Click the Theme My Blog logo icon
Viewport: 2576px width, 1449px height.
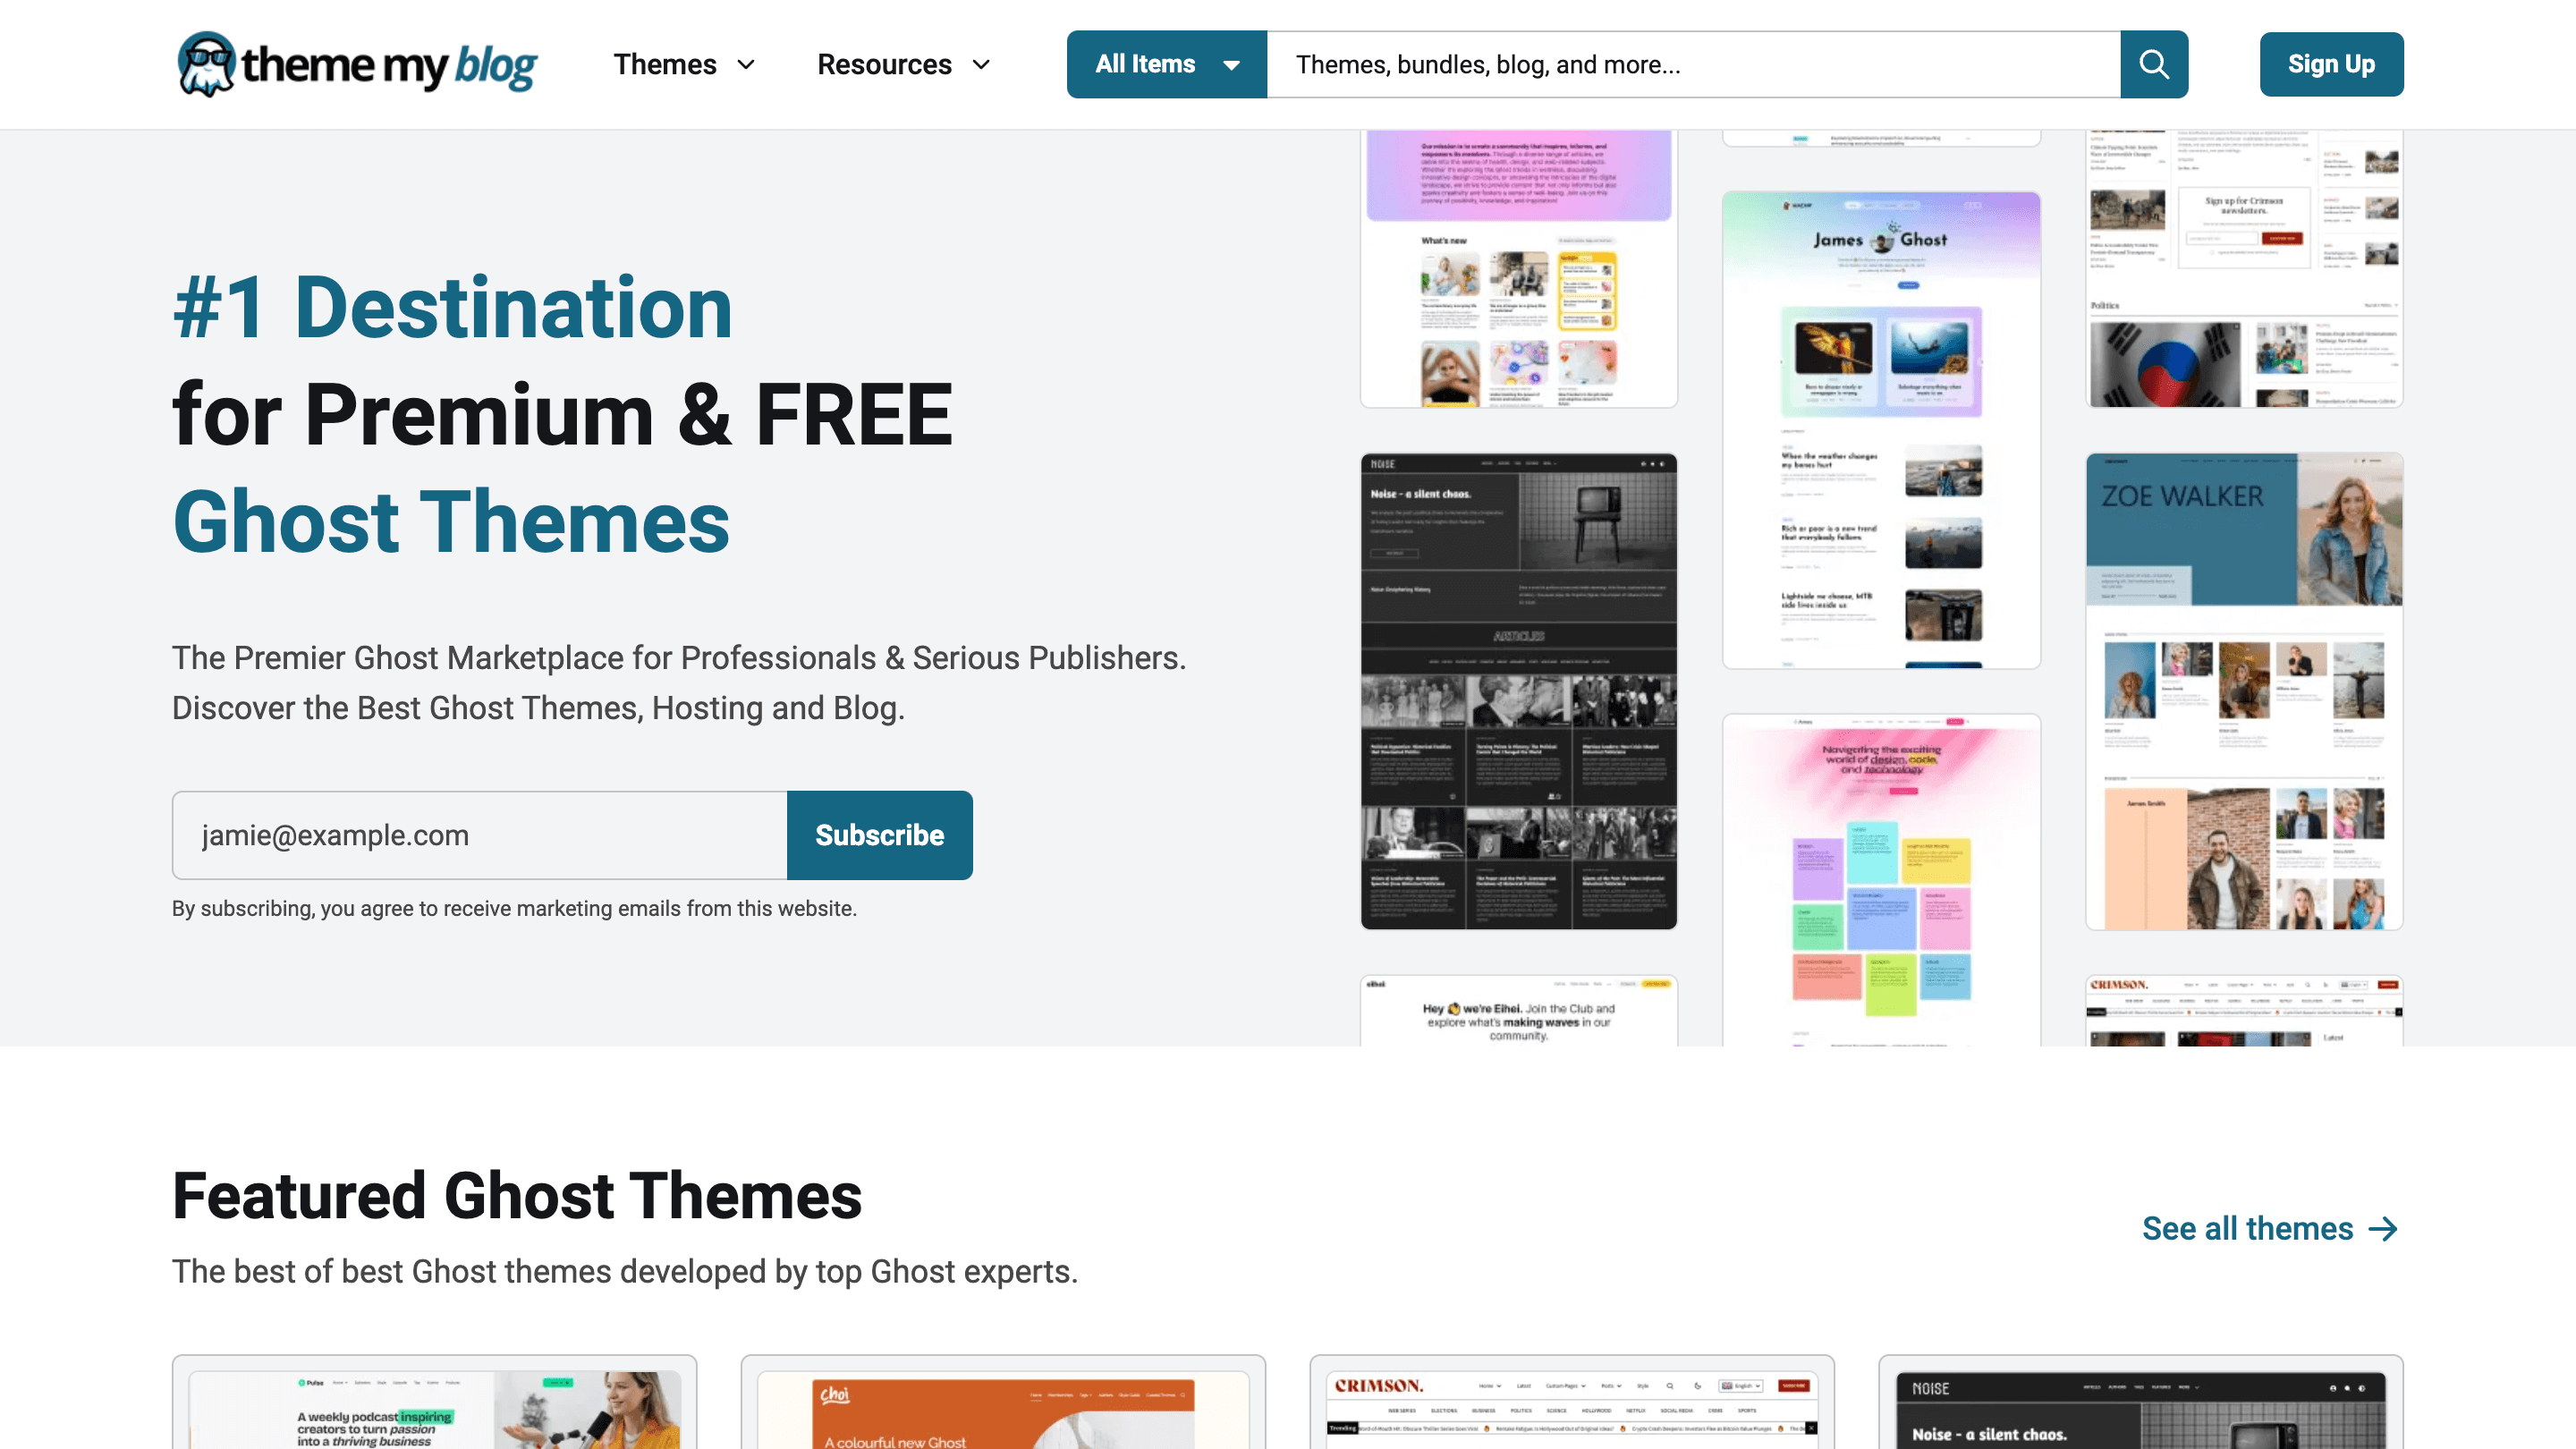coord(210,64)
